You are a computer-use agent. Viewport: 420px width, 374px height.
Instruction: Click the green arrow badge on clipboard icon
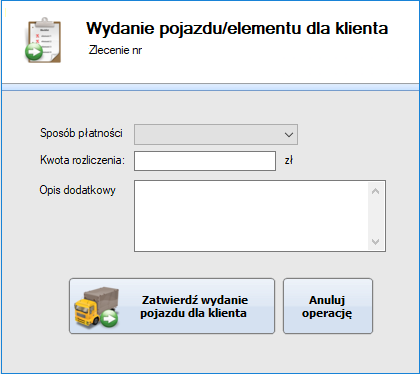[x=34, y=52]
